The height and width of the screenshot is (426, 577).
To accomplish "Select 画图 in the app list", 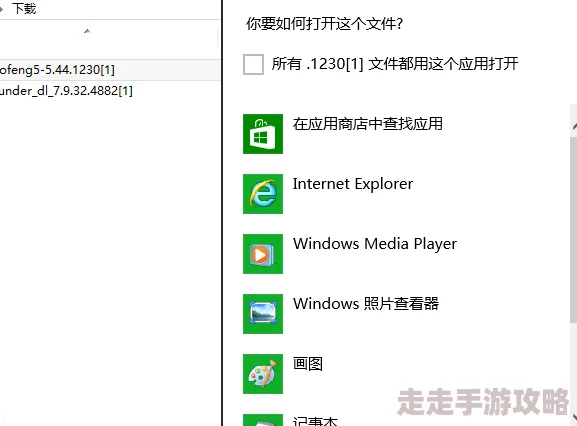I will (308, 364).
